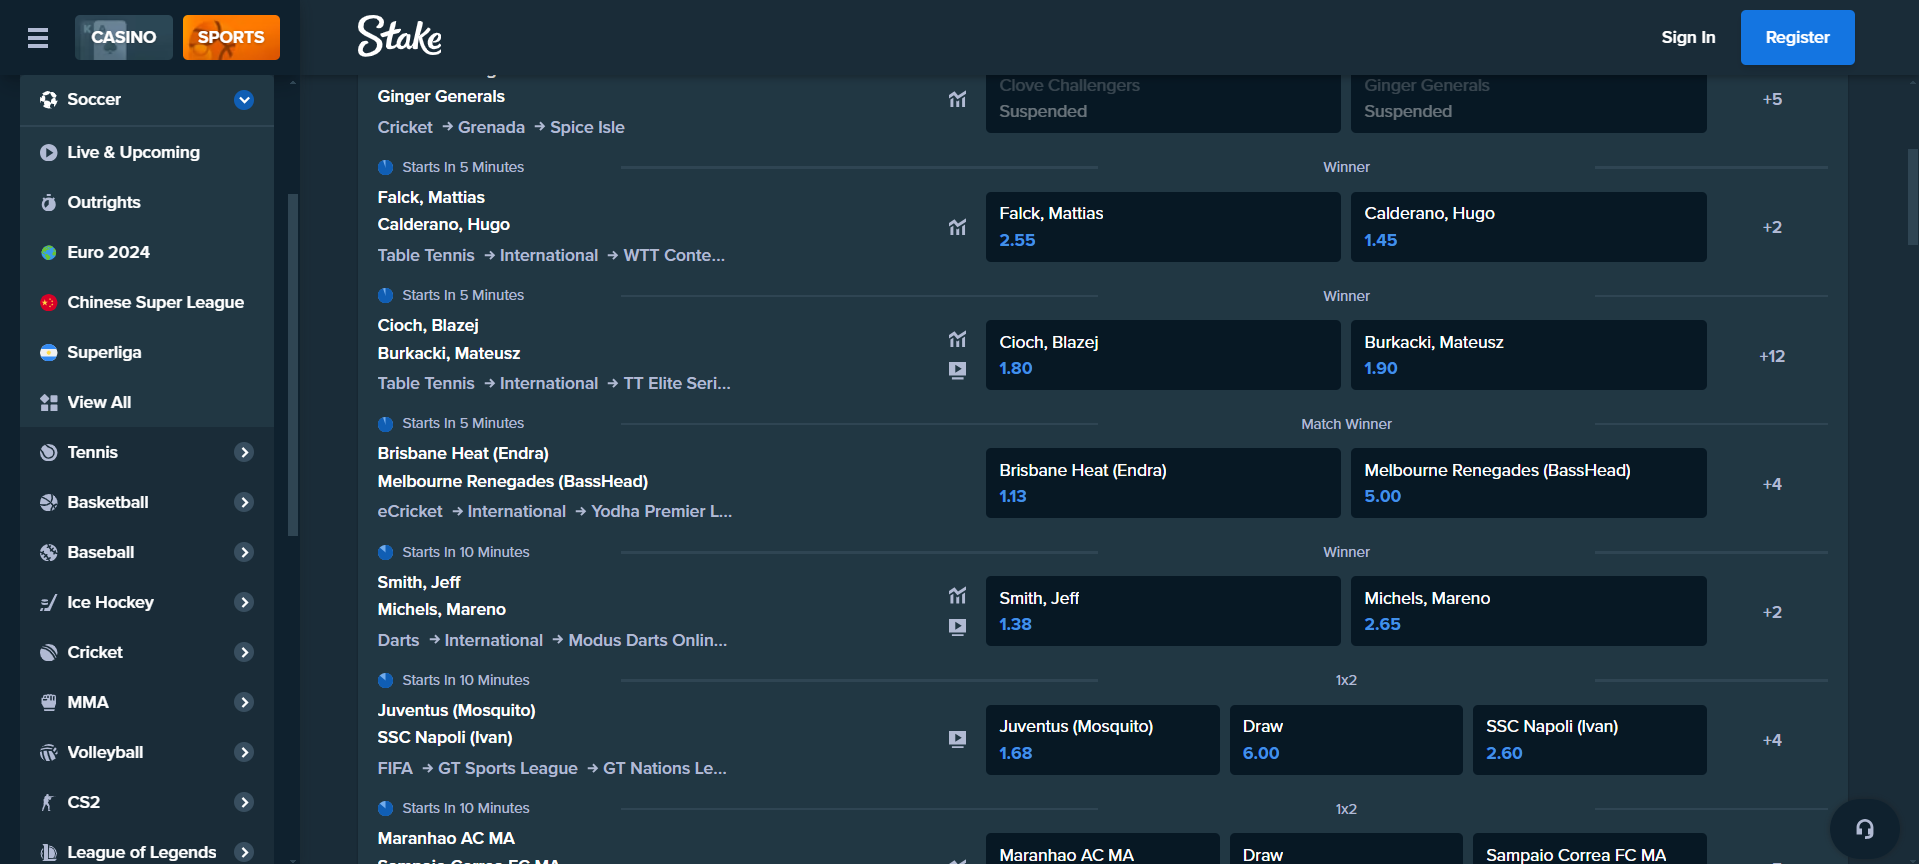The image size is (1919, 864).
Task: Bet on Calderano, Hugo at 1.45
Action: pyautogui.click(x=1528, y=227)
